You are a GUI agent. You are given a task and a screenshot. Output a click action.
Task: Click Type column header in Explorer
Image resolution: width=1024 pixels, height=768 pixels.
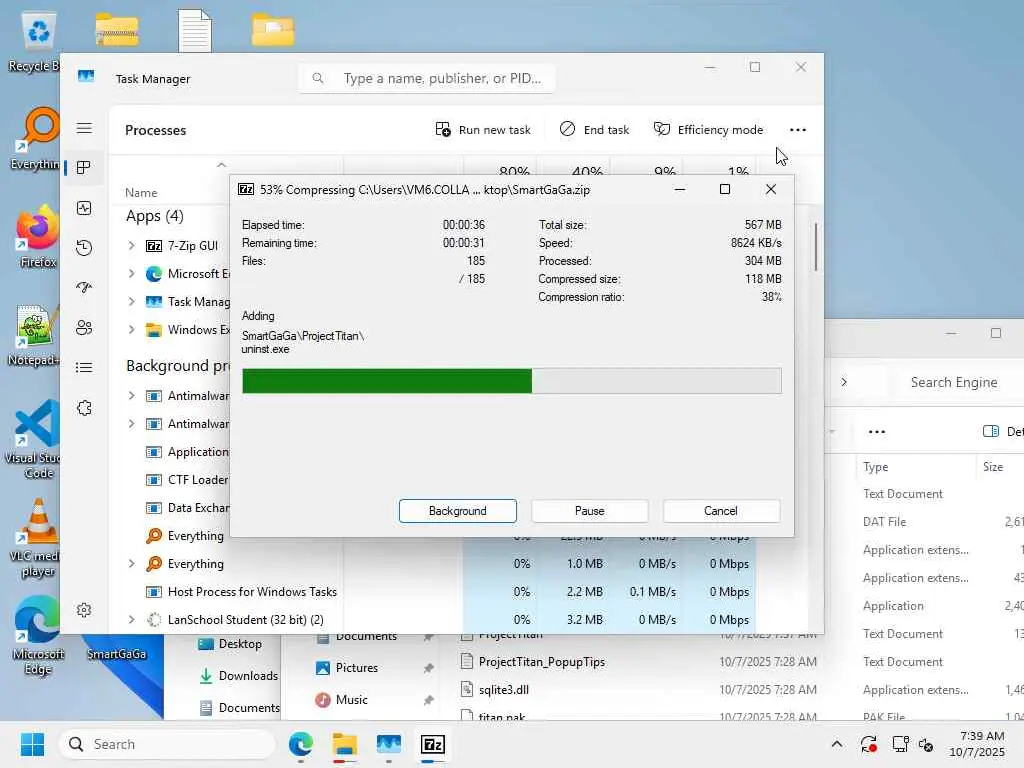(x=875, y=467)
